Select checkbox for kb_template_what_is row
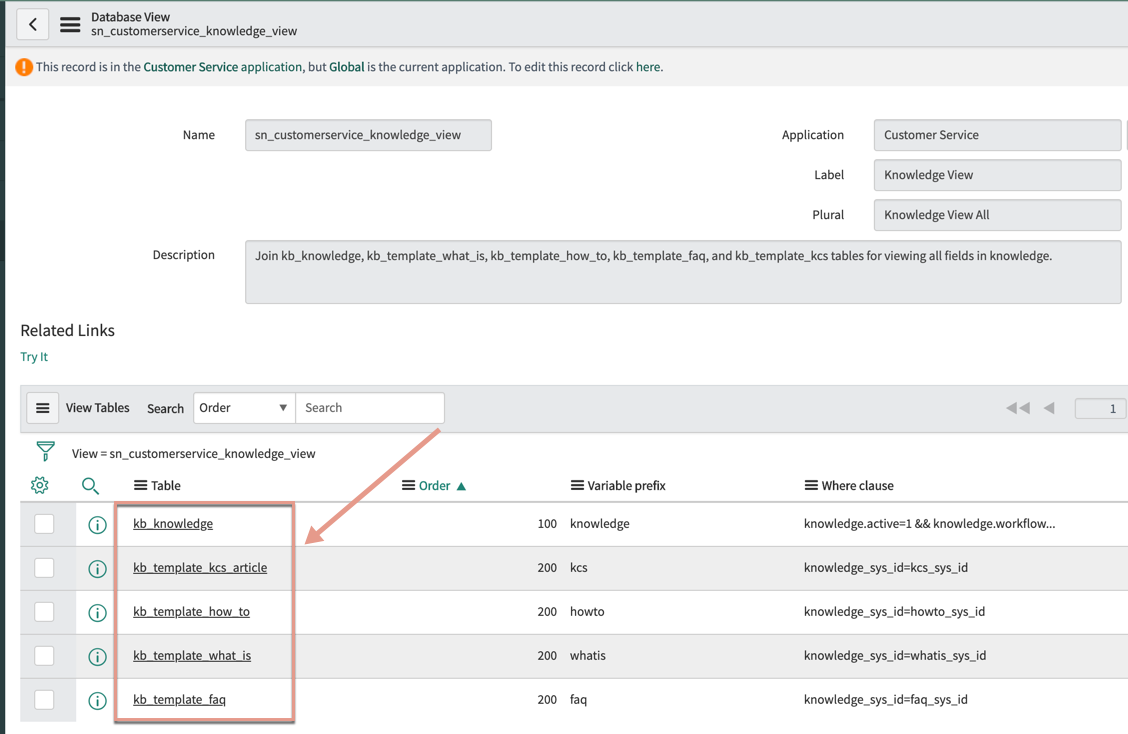The height and width of the screenshot is (734, 1128). pyautogui.click(x=44, y=656)
